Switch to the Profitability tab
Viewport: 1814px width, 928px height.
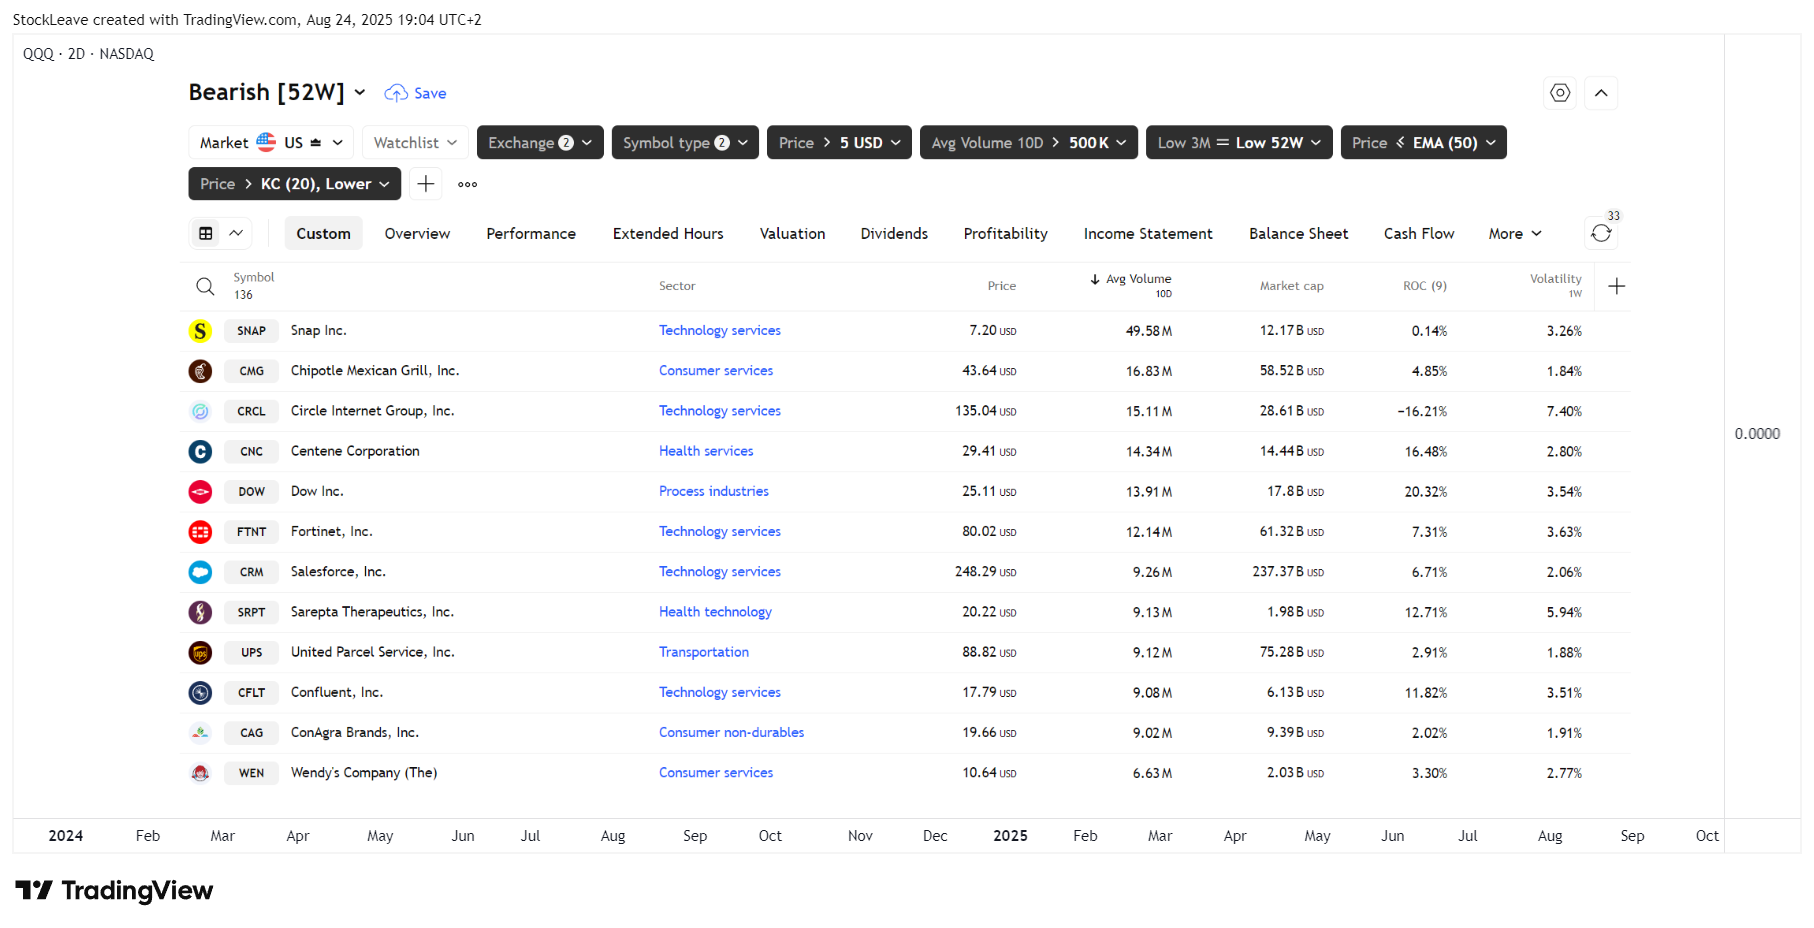point(1005,234)
